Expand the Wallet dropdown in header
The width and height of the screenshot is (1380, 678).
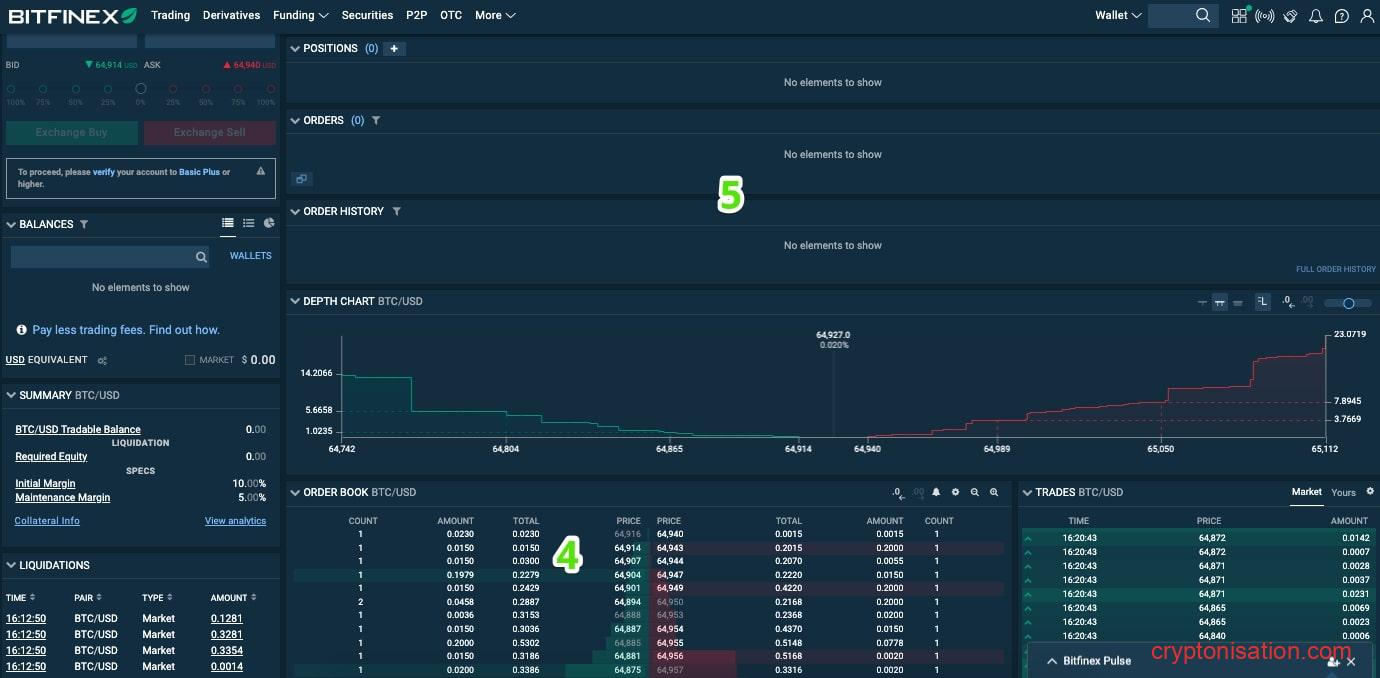1117,15
